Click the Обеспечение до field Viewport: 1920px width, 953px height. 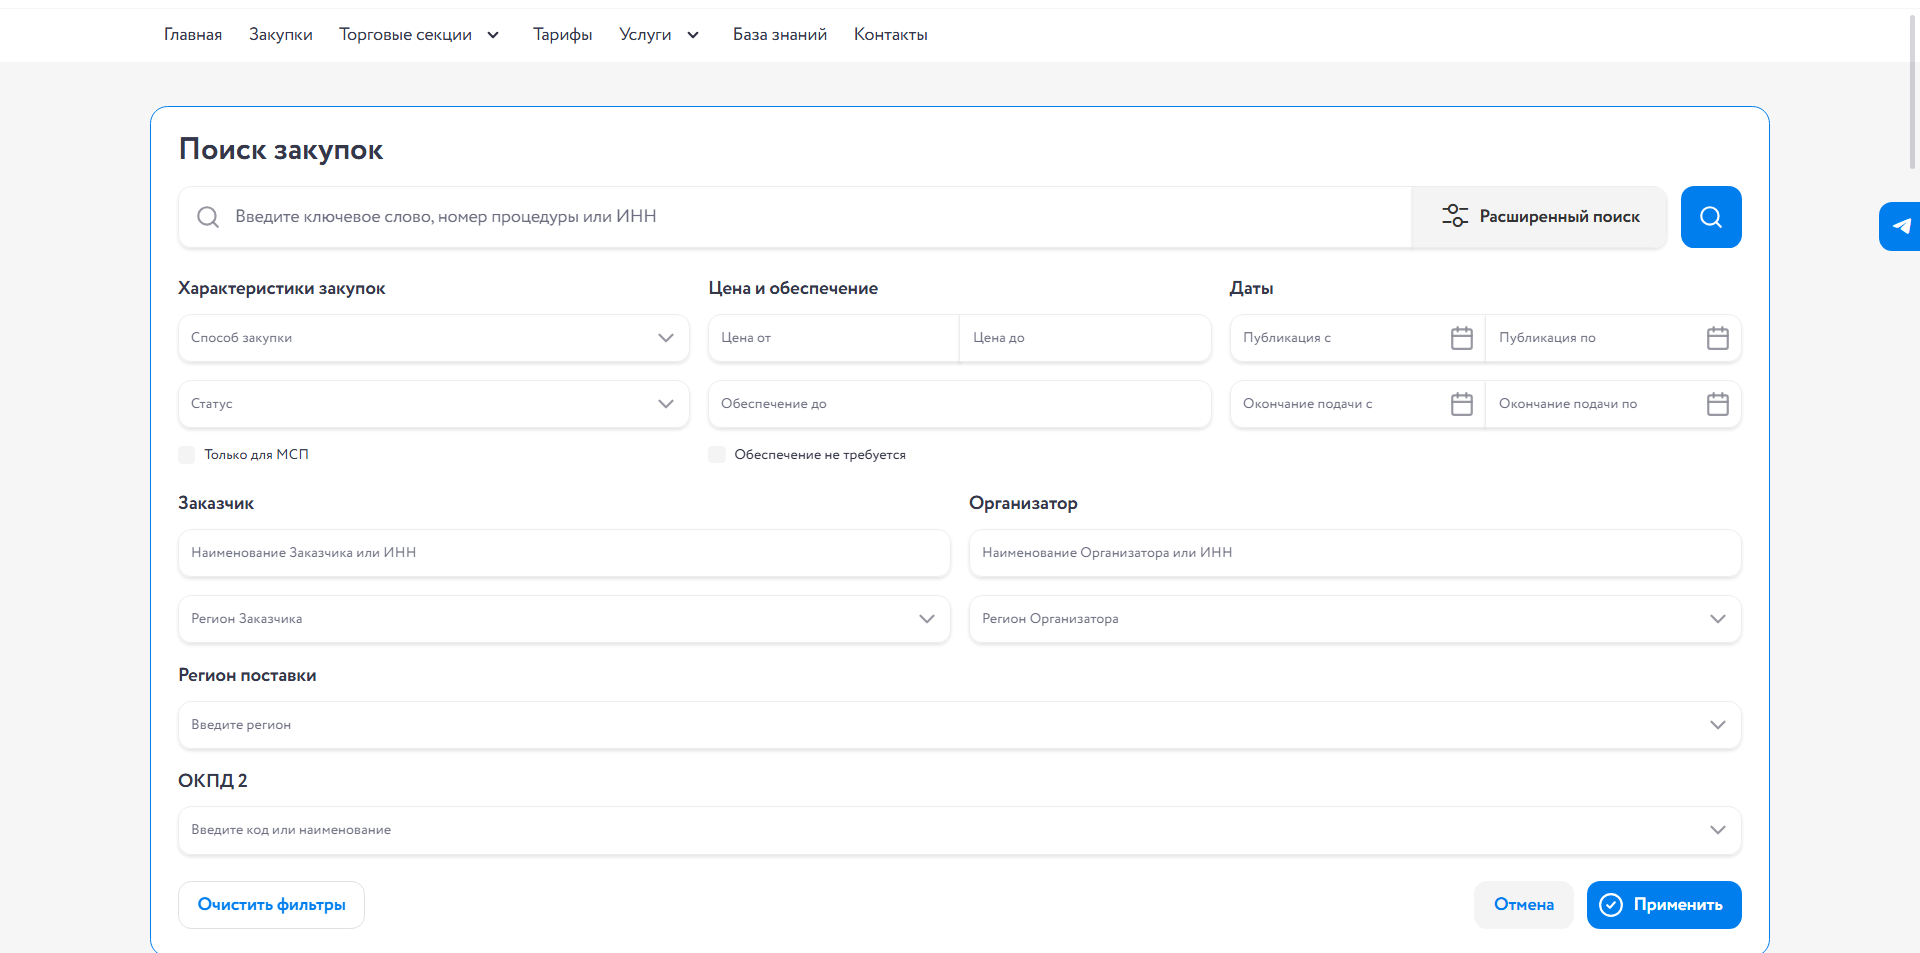coord(960,404)
